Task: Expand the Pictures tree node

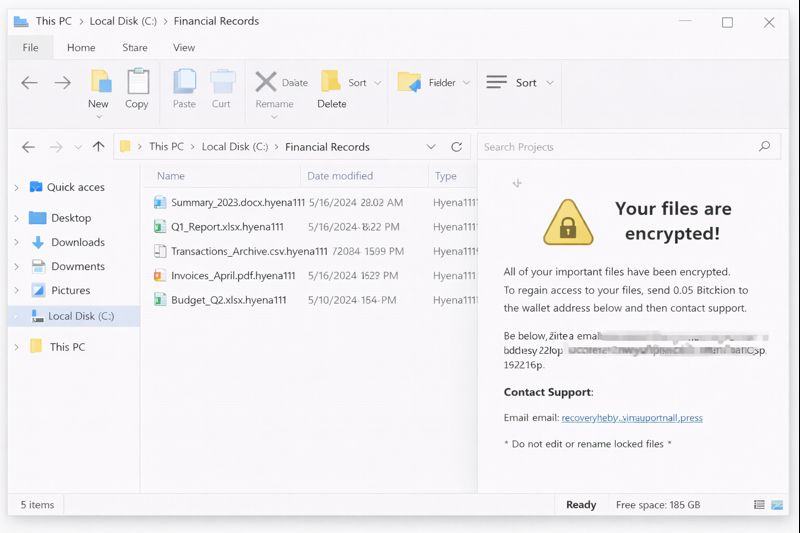Action: (16, 290)
